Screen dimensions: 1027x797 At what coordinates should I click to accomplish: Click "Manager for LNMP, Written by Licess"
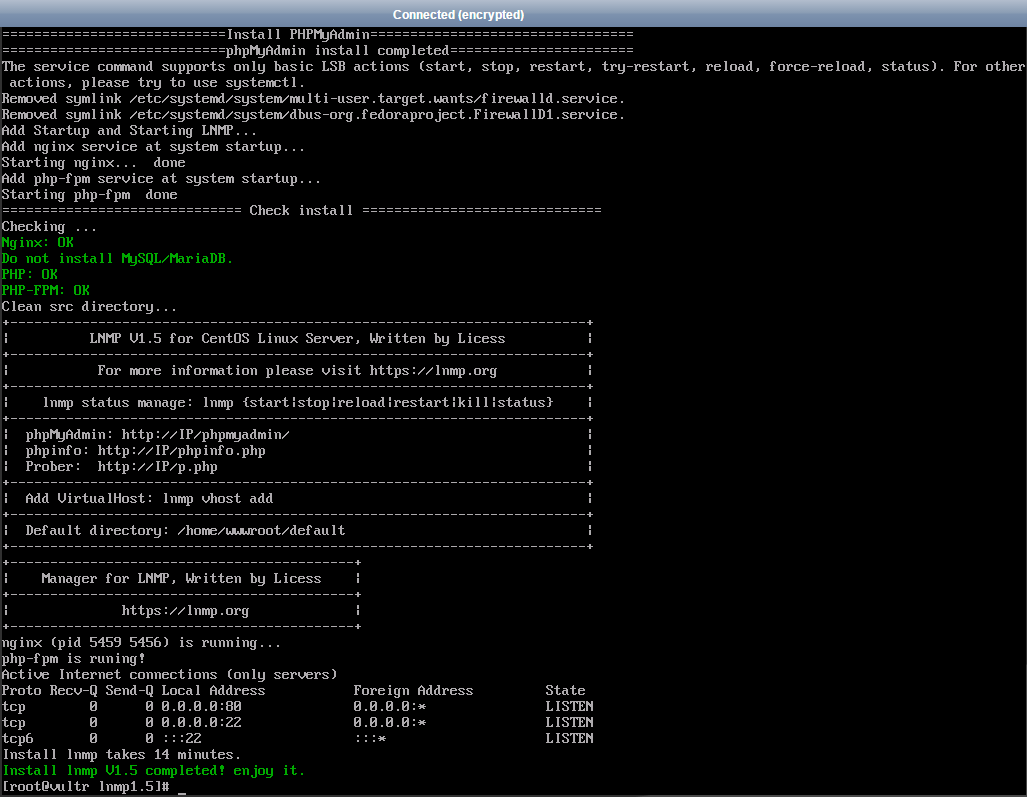pos(181,578)
